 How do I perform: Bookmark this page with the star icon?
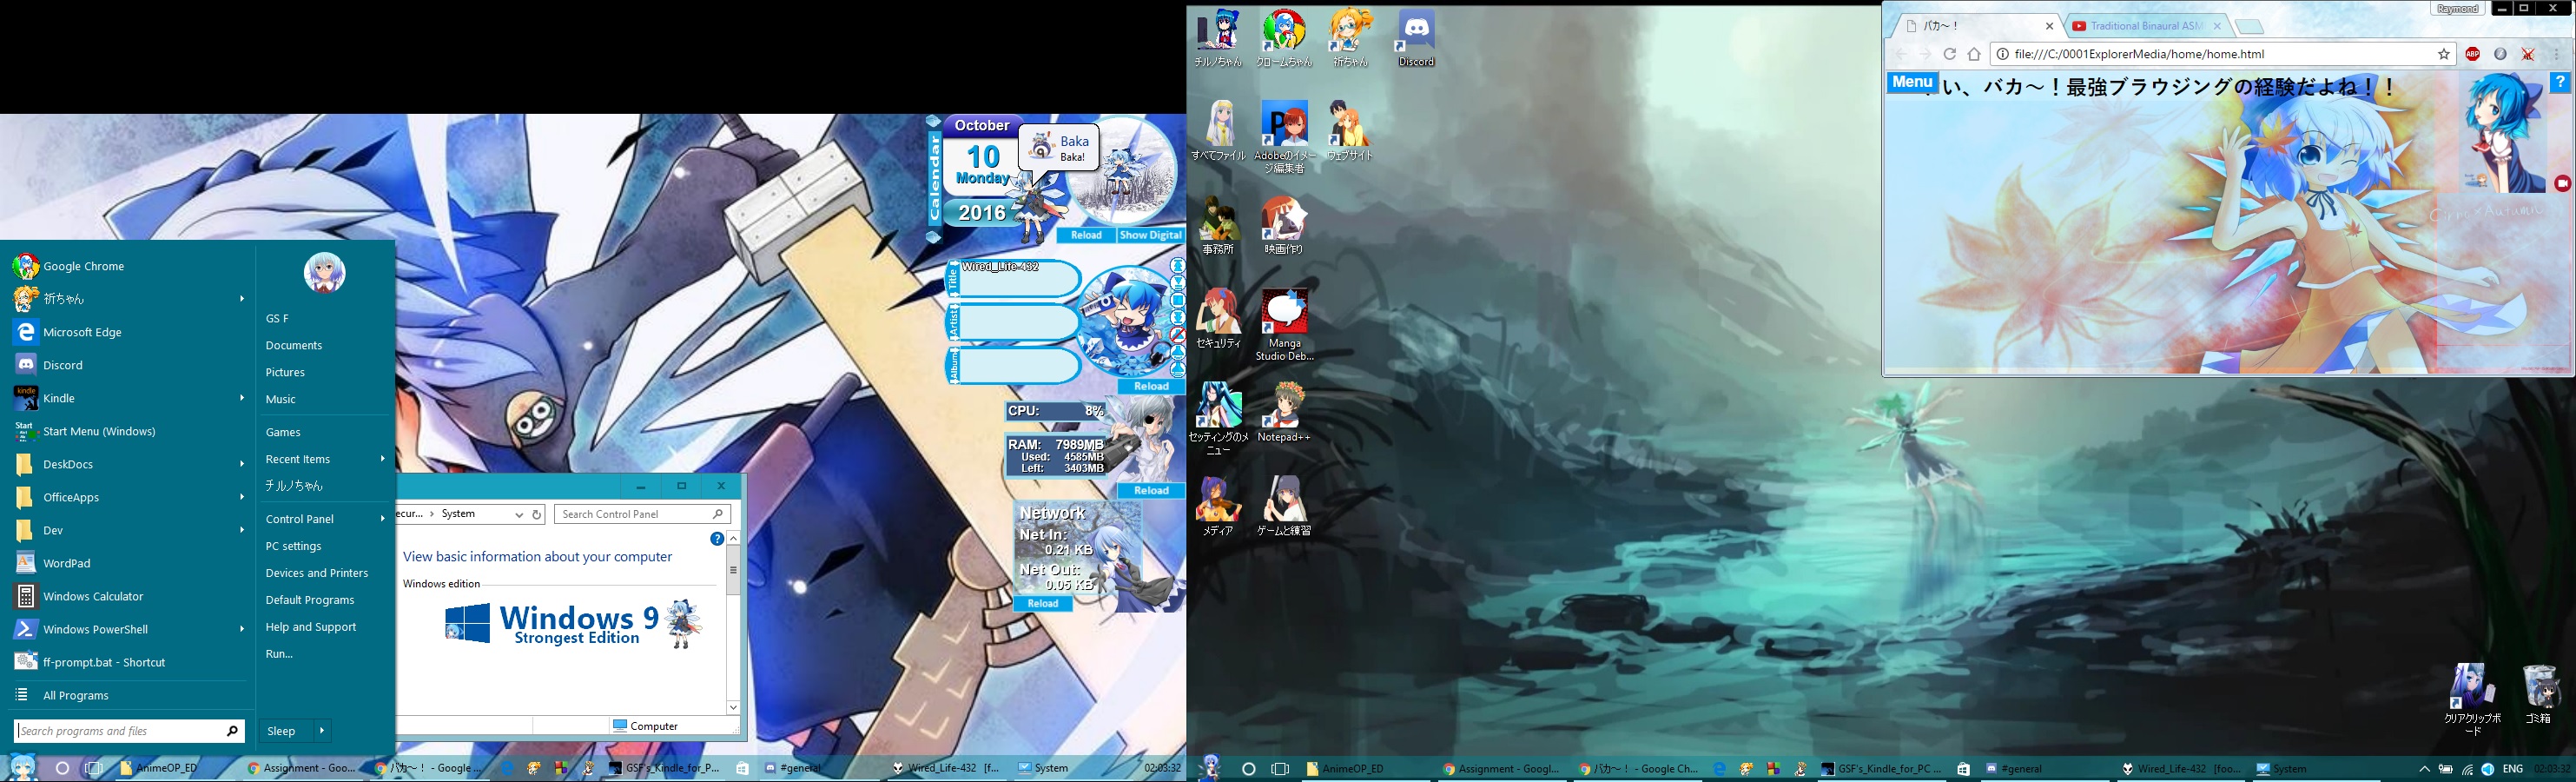point(2444,54)
